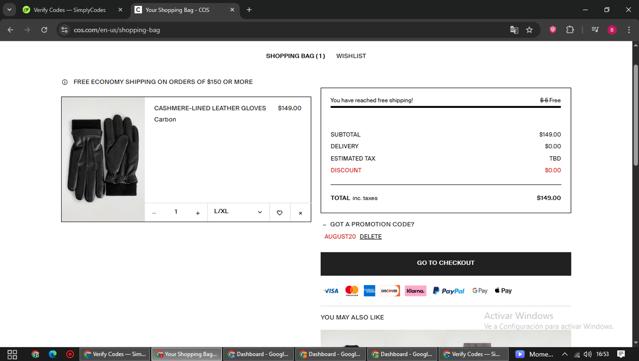Open the leather gloves product image
This screenshot has width=639, height=361.
pos(104,159)
